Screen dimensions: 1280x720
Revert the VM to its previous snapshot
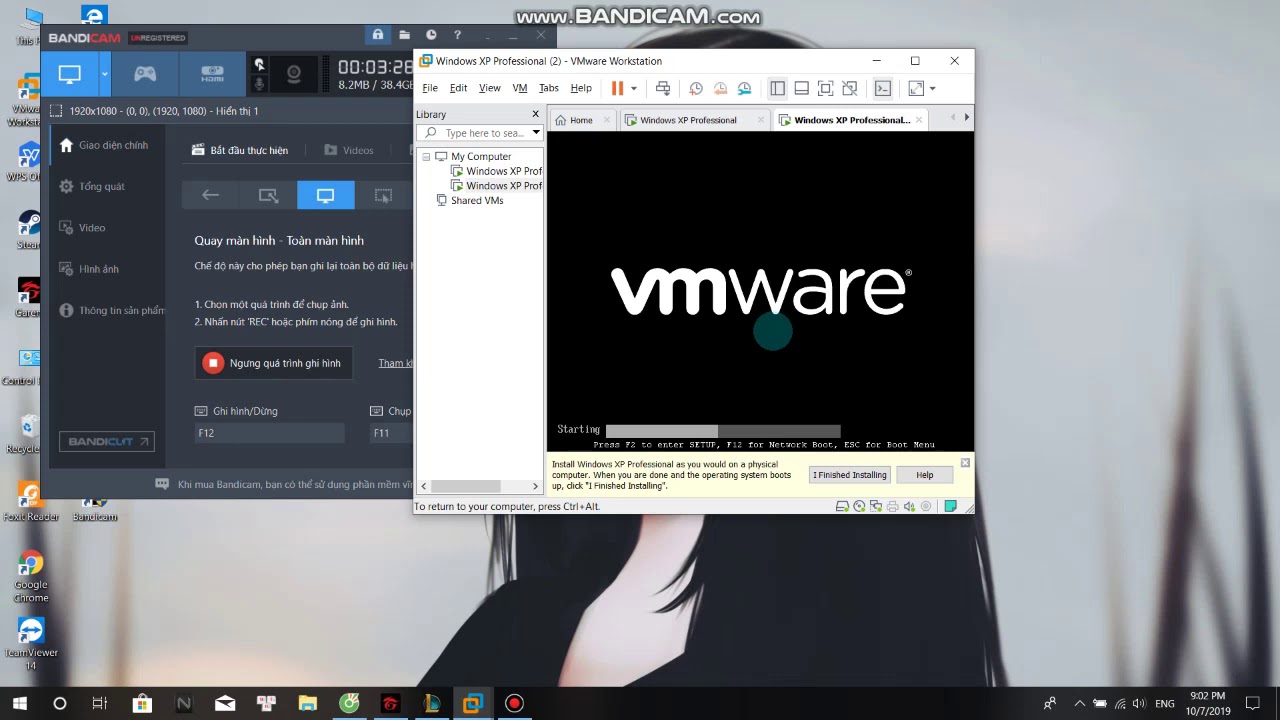click(x=720, y=88)
